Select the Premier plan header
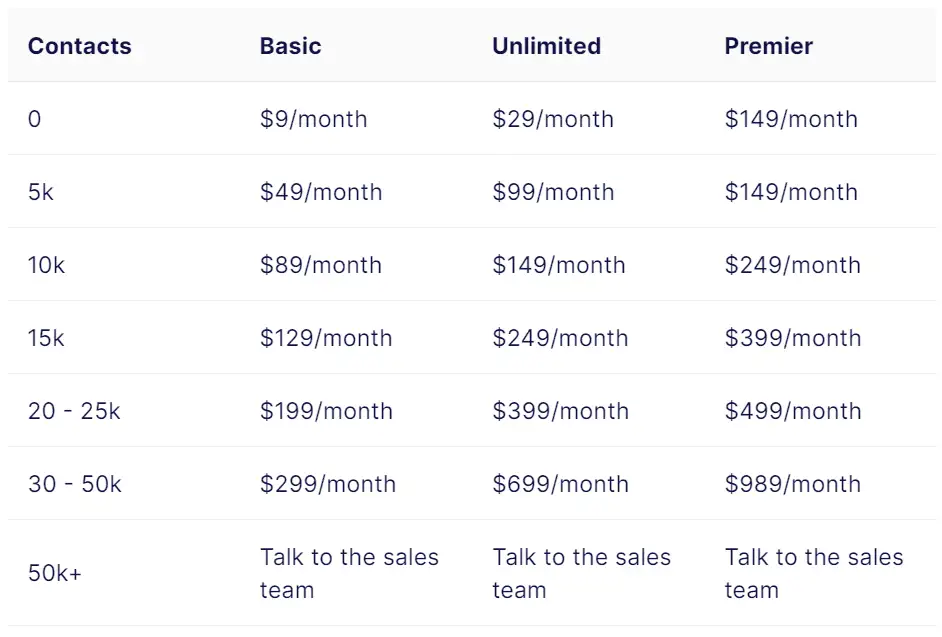942x637 pixels. click(768, 46)
